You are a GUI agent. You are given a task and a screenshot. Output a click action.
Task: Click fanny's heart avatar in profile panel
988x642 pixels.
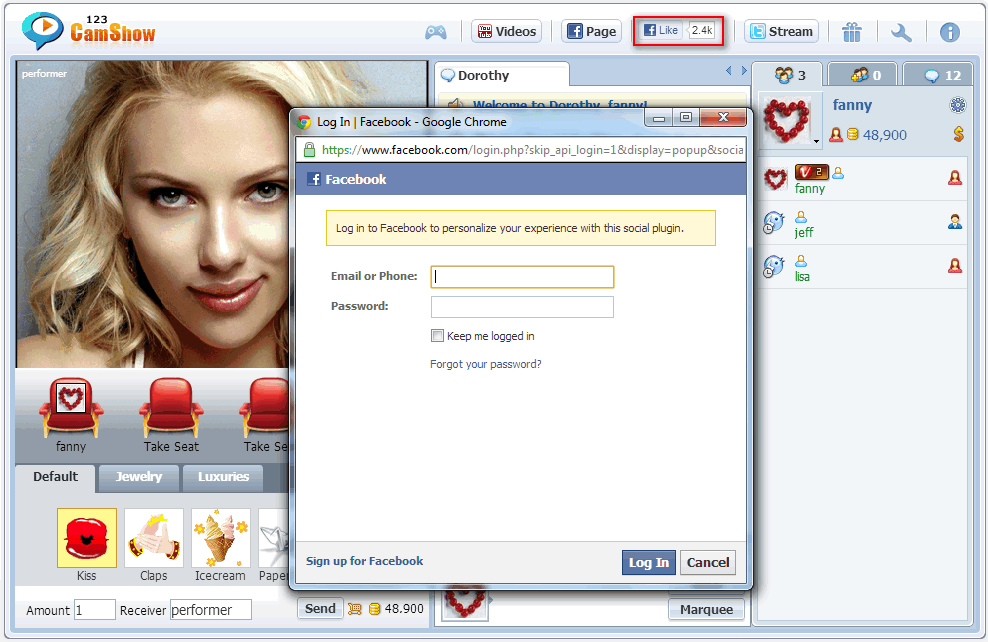coord(786,119)
